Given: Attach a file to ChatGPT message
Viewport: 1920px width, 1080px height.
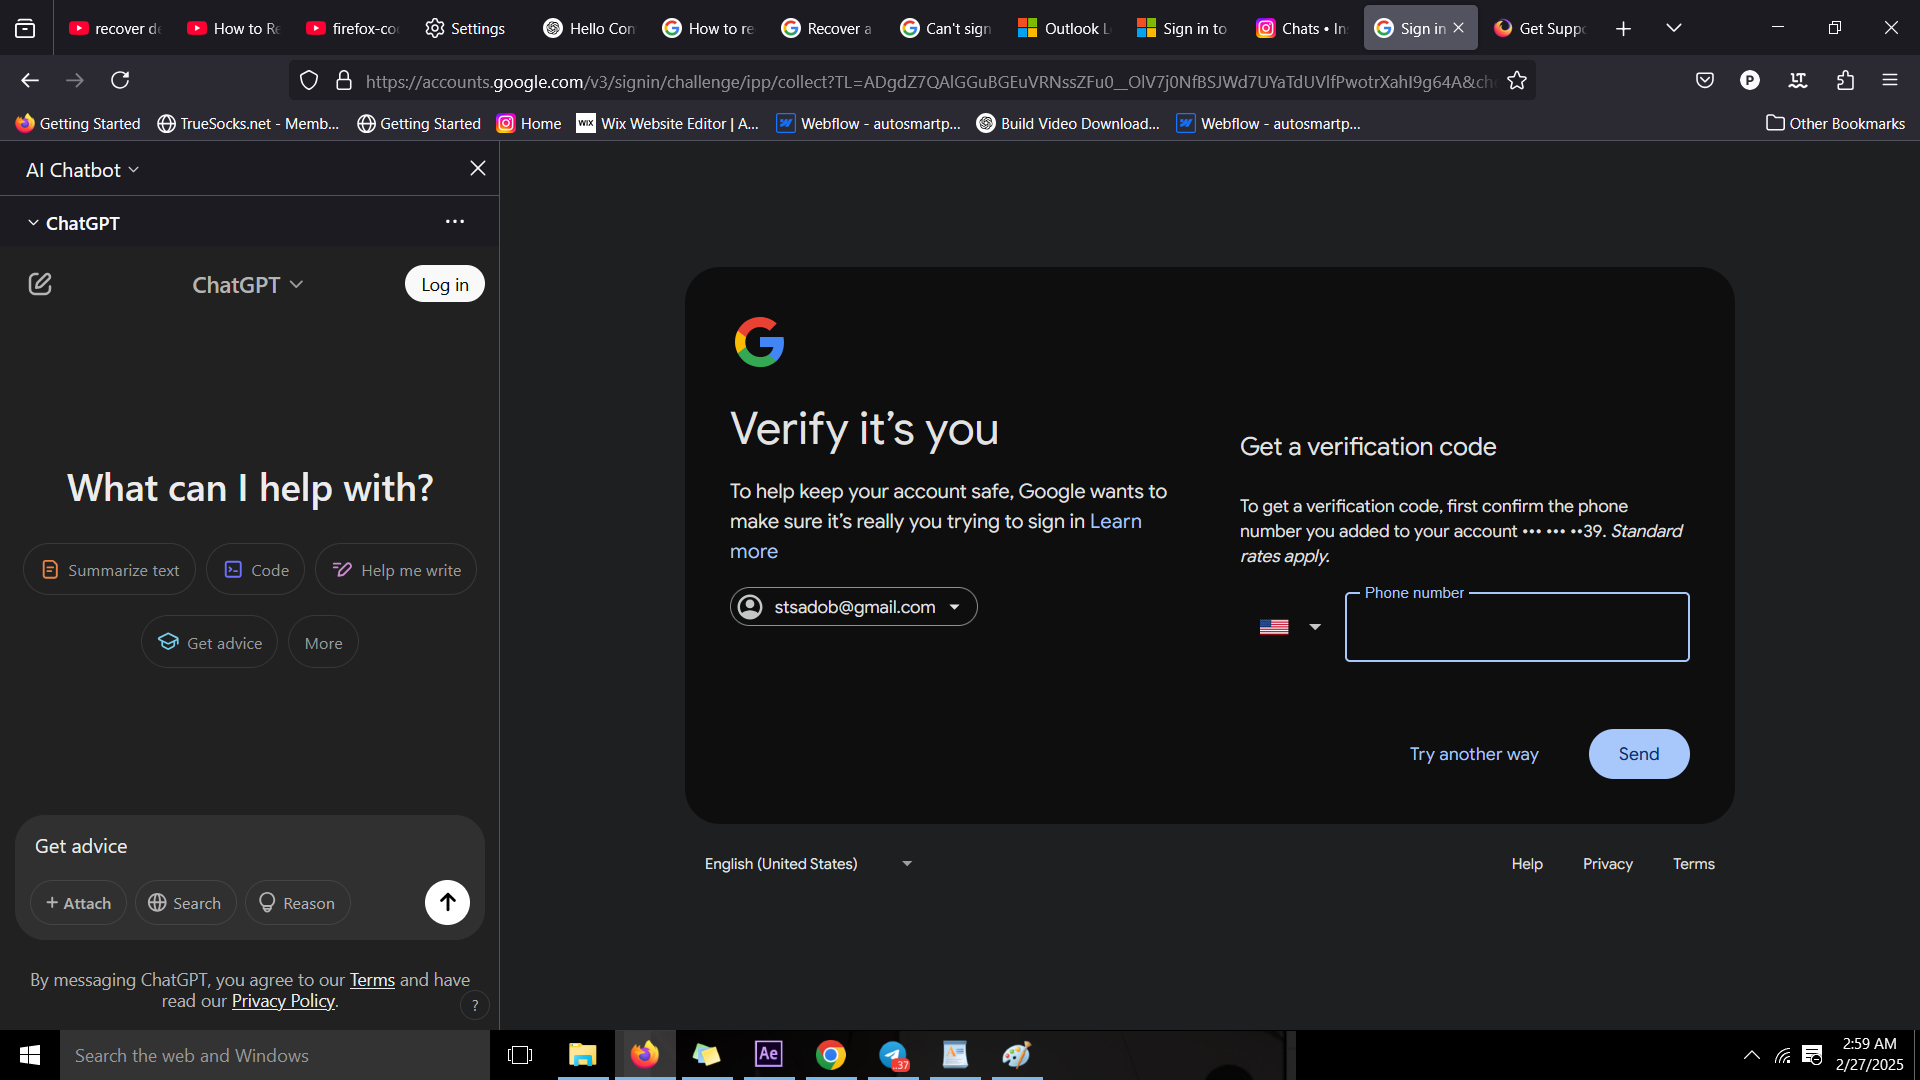Looking at the screenshot, I should click(x=78, y=903).
